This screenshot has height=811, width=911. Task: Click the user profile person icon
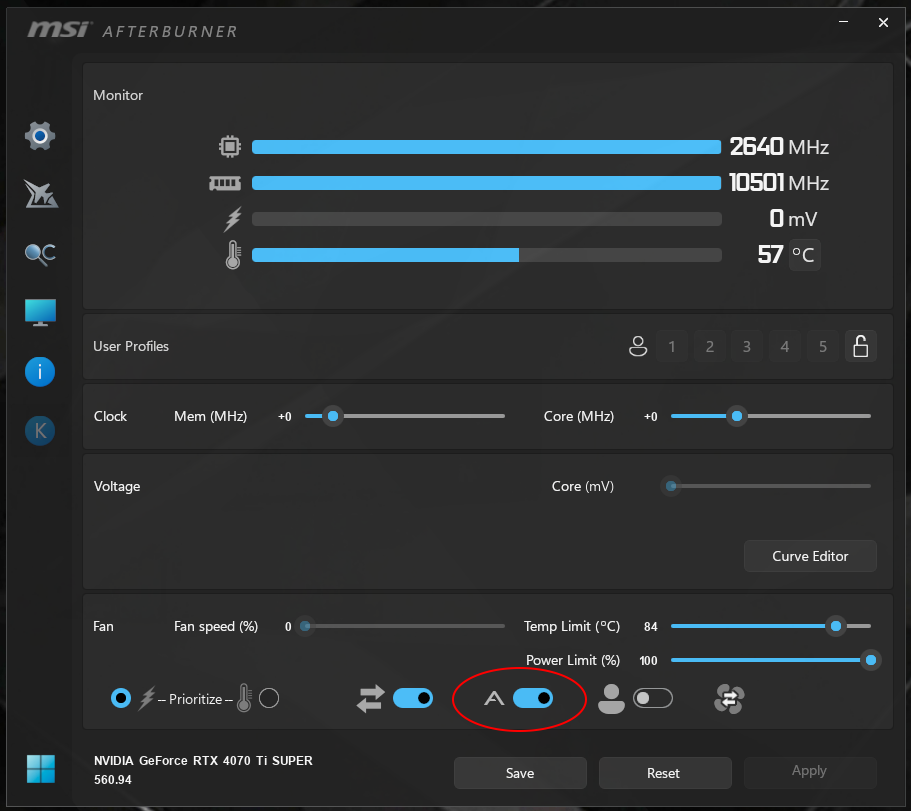(x=638, y=347)
